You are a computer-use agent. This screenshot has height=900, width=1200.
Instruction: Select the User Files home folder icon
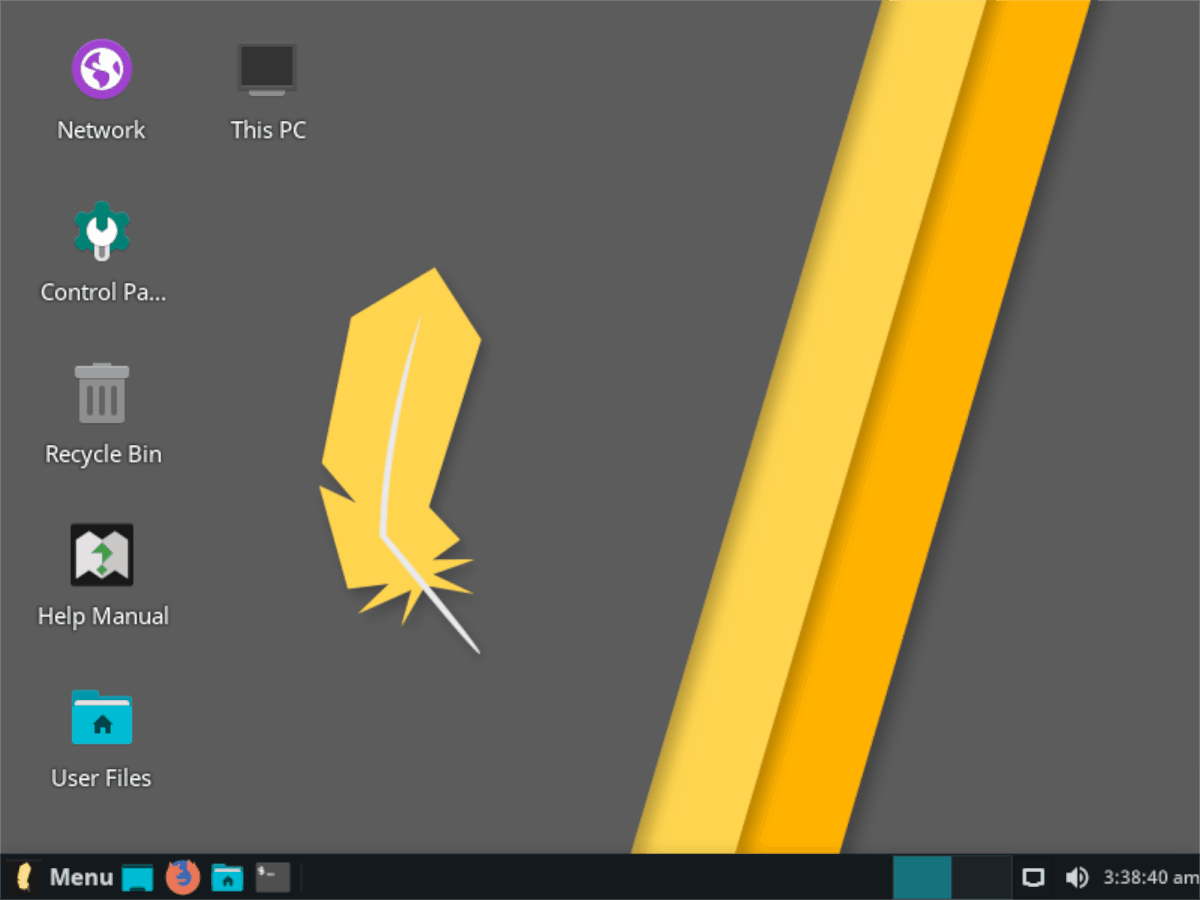(102, 717)
